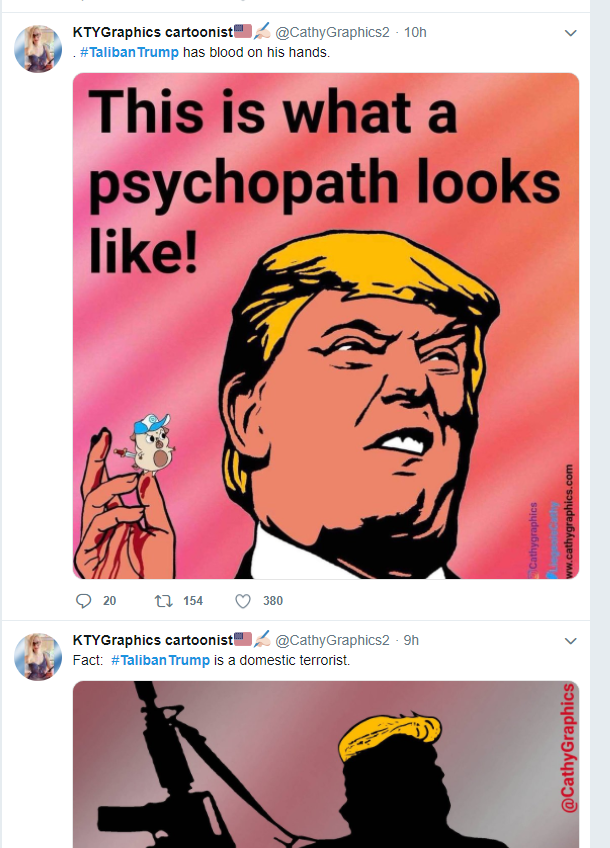Click the 154 retweet count
Screen dimensions: 610x848
(193, 601)
